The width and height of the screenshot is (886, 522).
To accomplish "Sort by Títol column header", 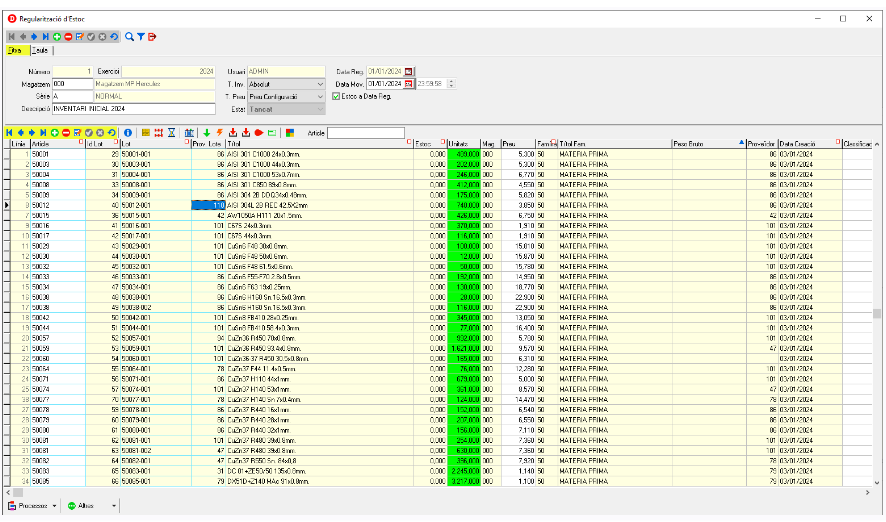I will [x=319, y=144].
